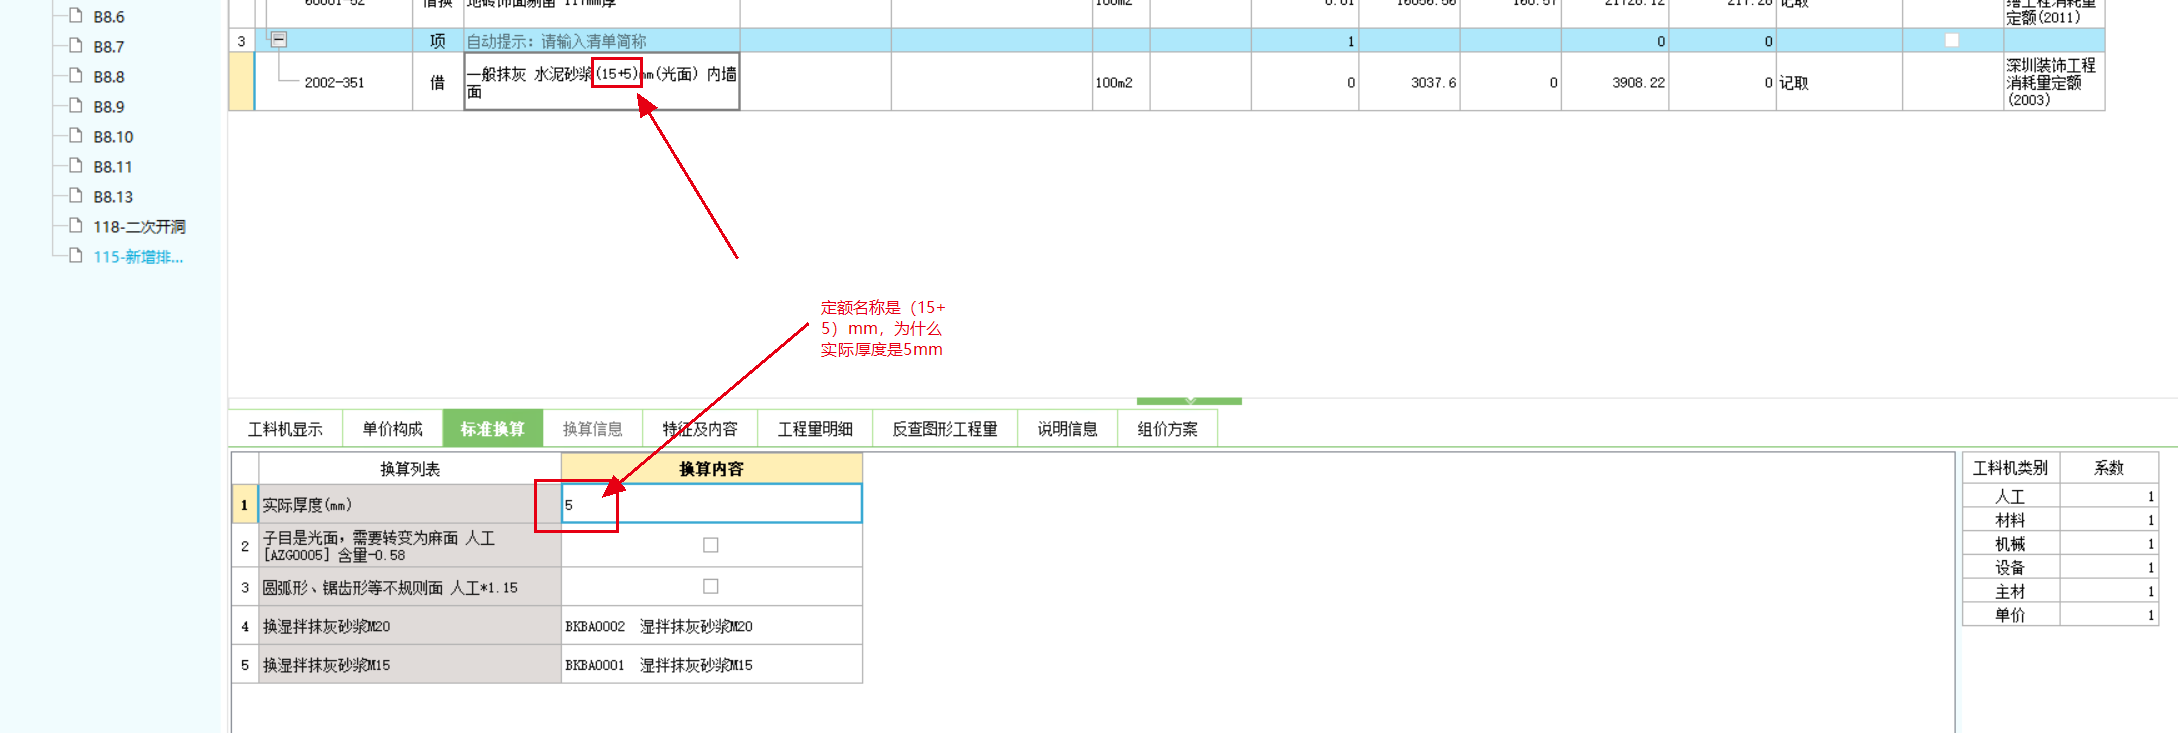Select the B8.6 tree item
This screenshot has height=733, width=2178.
[x=108, y=17]
